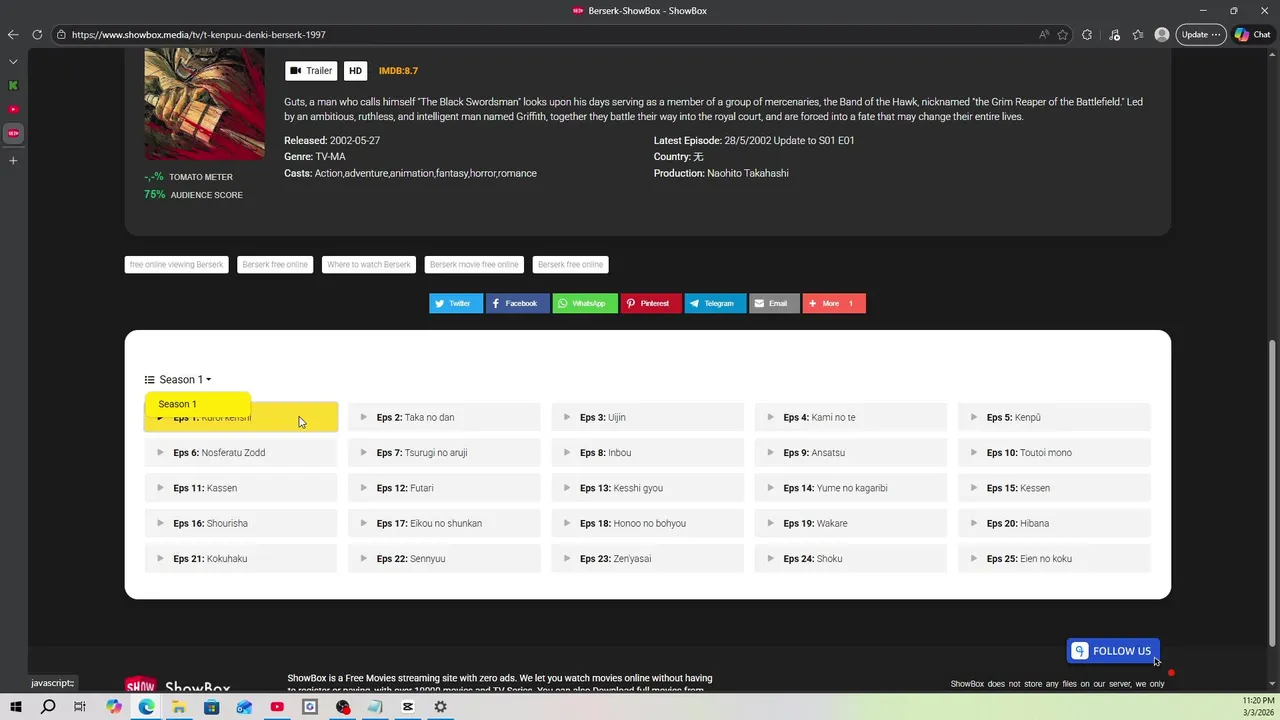Share via Telegram
This screenshot has height=720, width=1280.
715,303
